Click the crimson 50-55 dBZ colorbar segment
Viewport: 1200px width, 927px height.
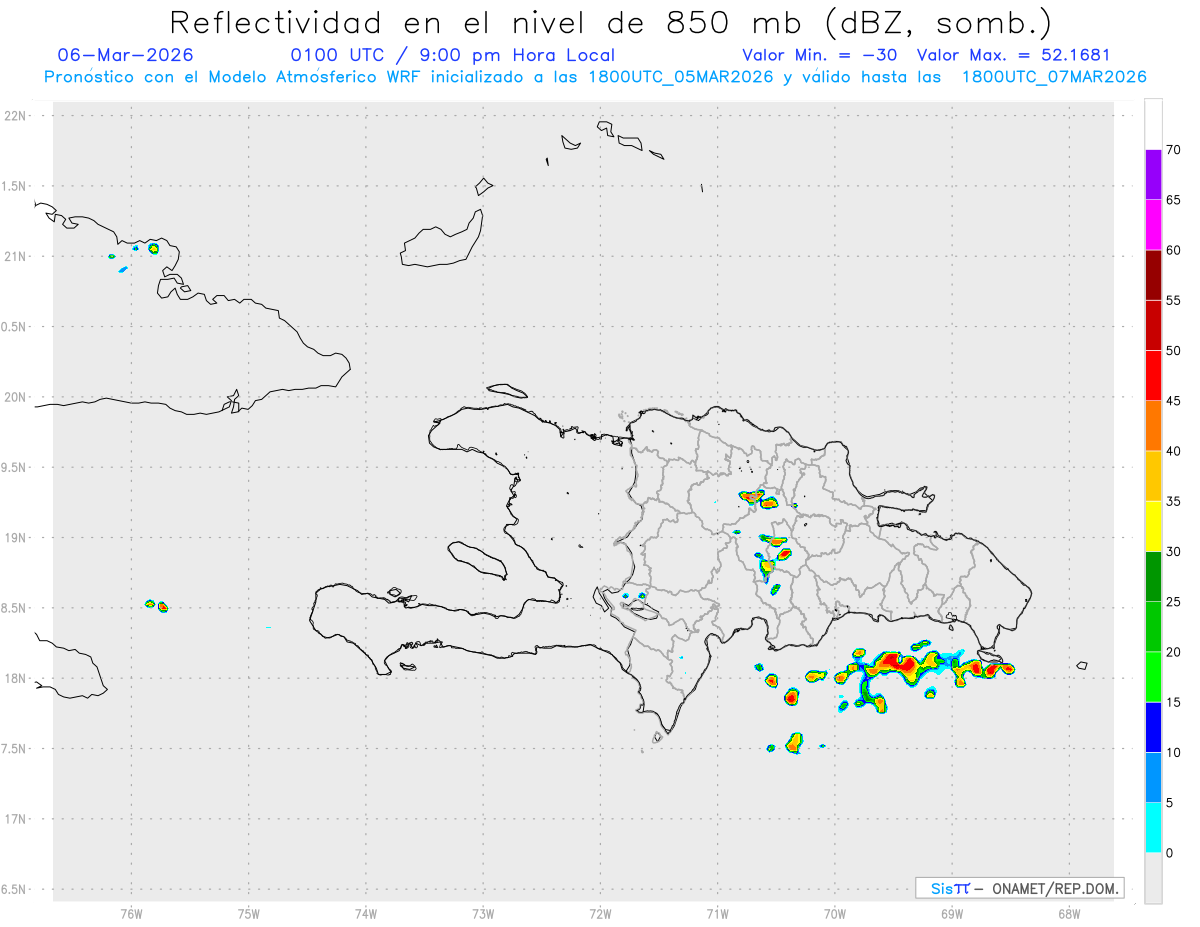pos(1153,325)
